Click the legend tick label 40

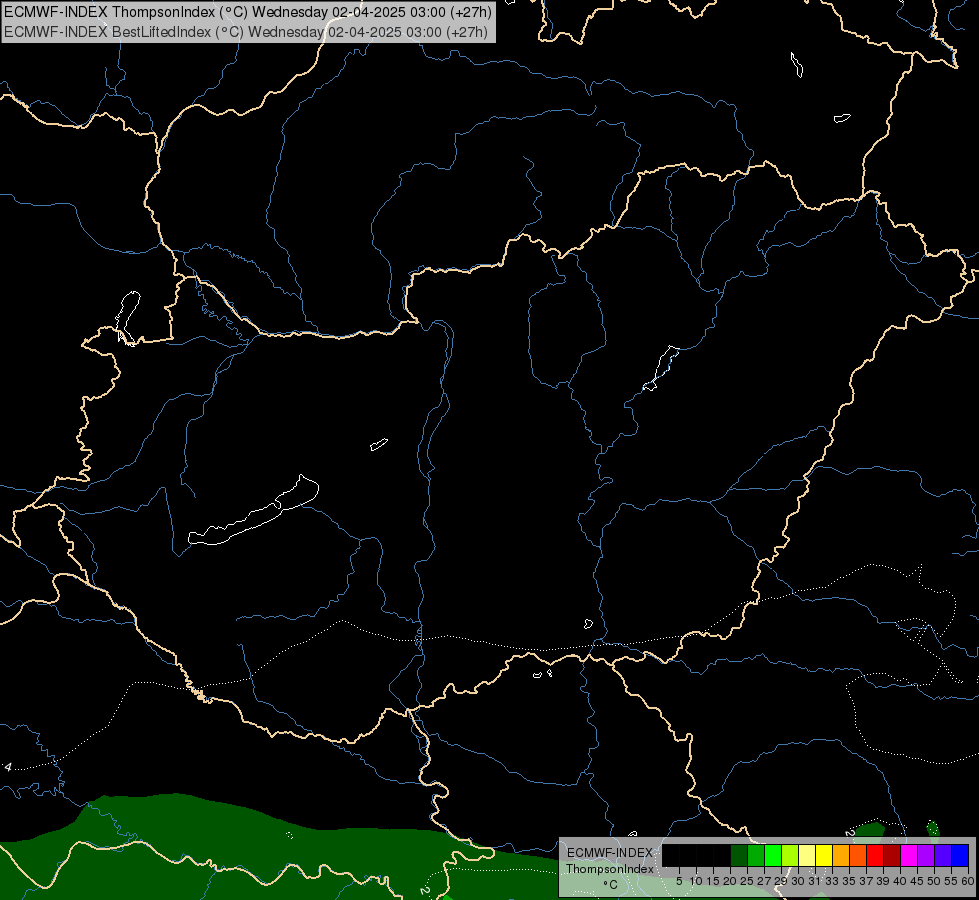point(900,881)
